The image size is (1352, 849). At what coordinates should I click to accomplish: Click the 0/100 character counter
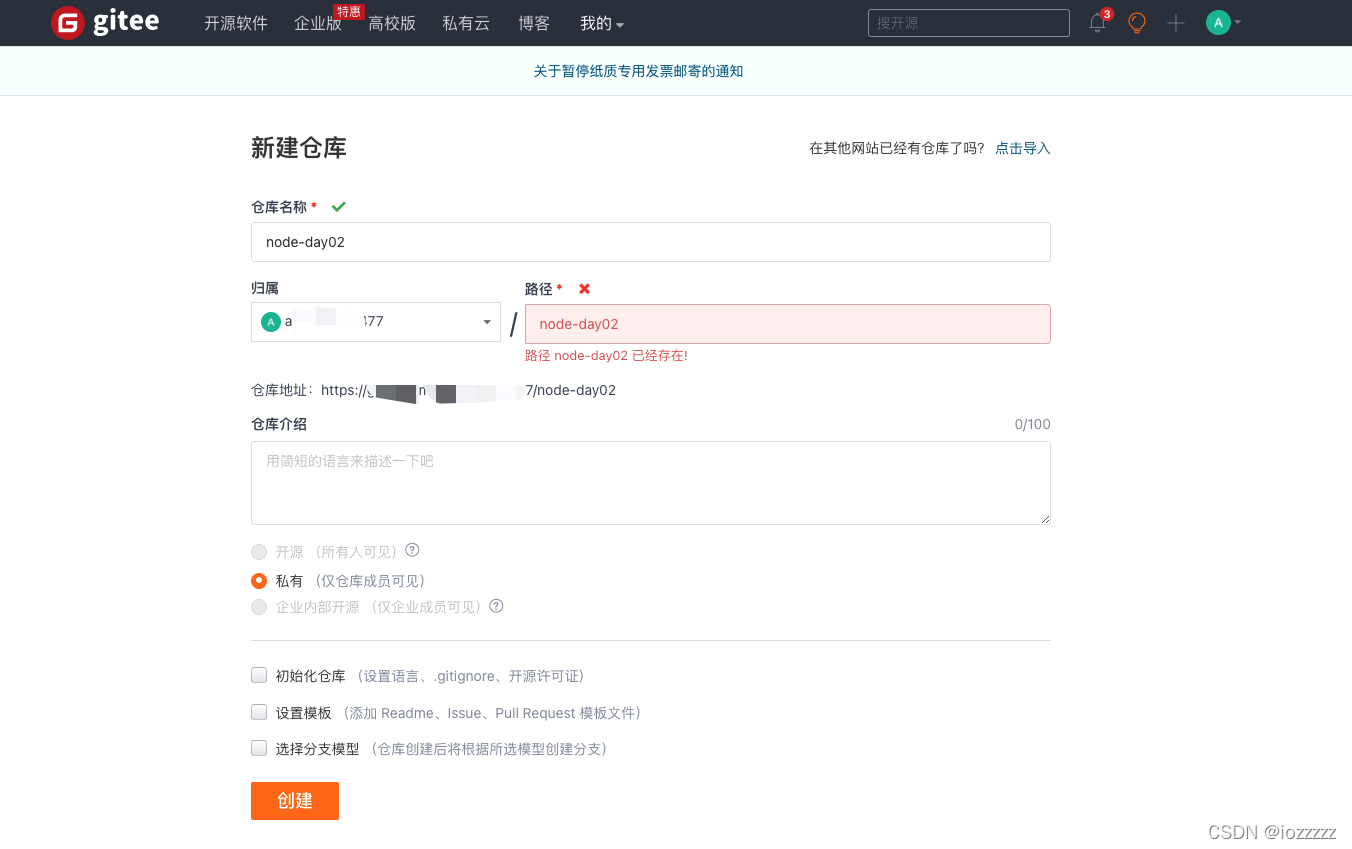point(1033,424)
